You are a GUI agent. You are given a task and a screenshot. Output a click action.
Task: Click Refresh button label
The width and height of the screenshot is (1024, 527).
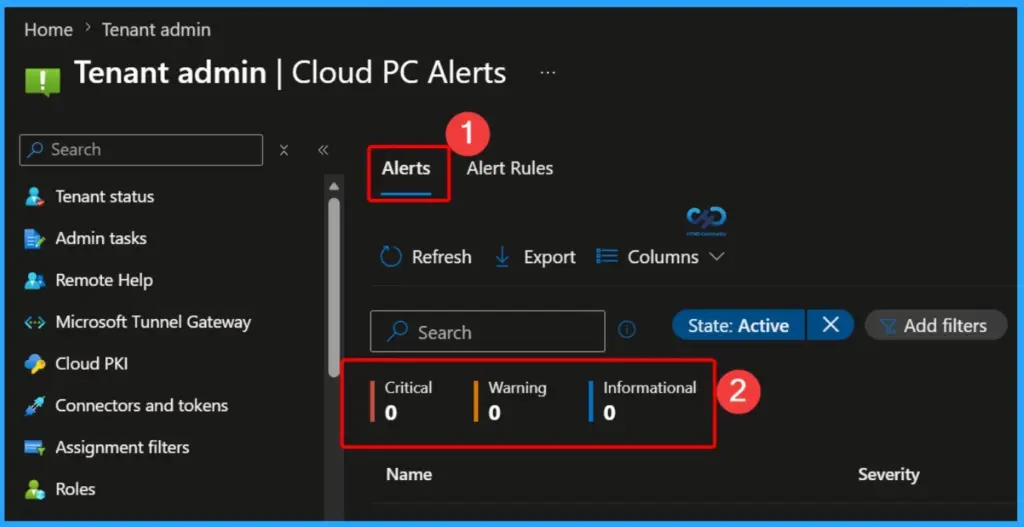[x=441, y=257]
